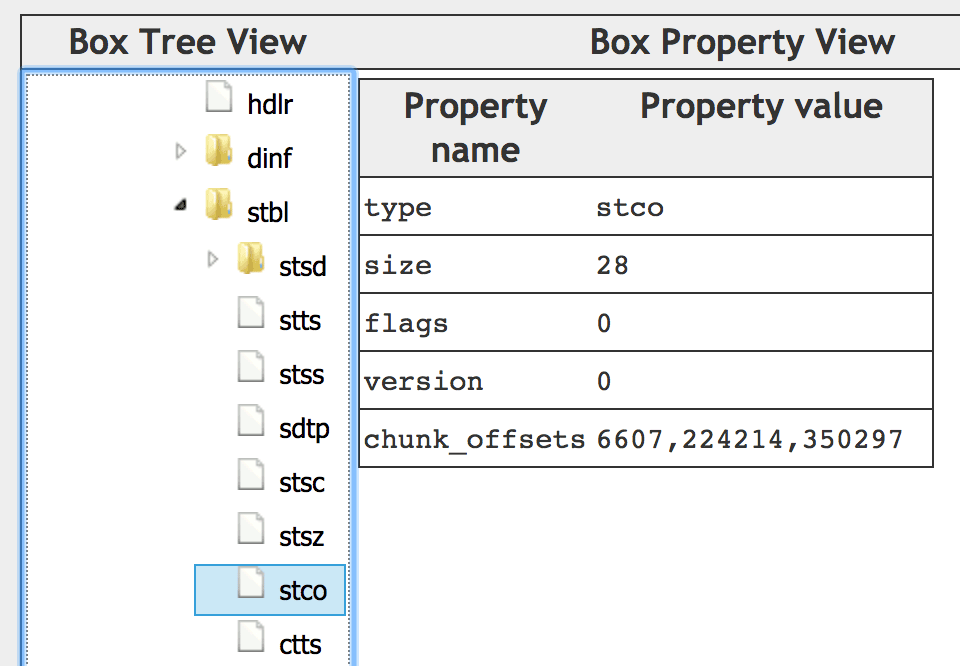Click the stts box file icon
Image resolution: width=960 pixels, height=666 pixels.
tap(251, 312)
